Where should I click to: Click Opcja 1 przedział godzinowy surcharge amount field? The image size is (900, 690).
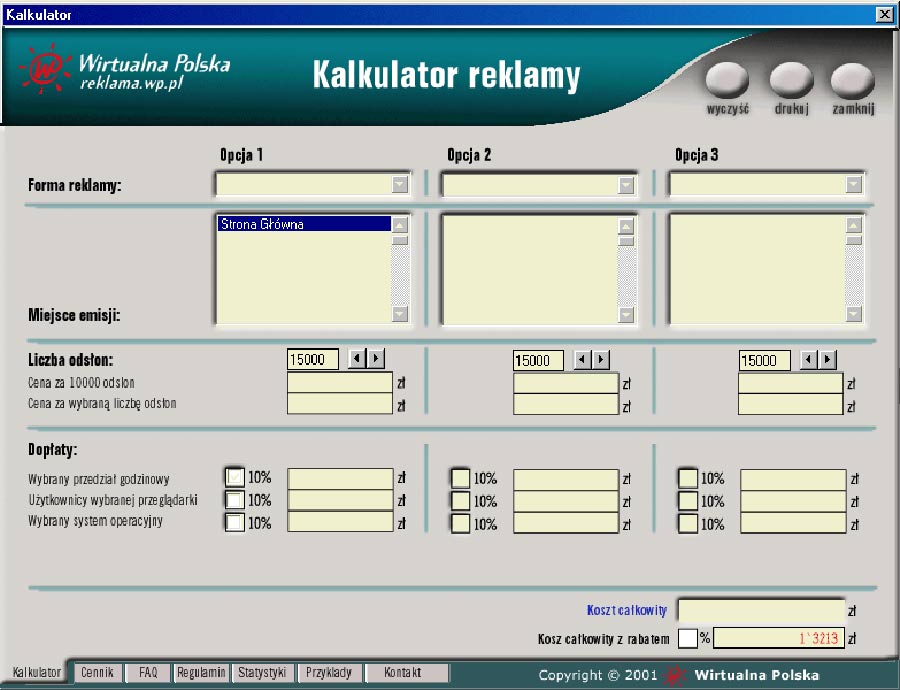tap(340, 478)
